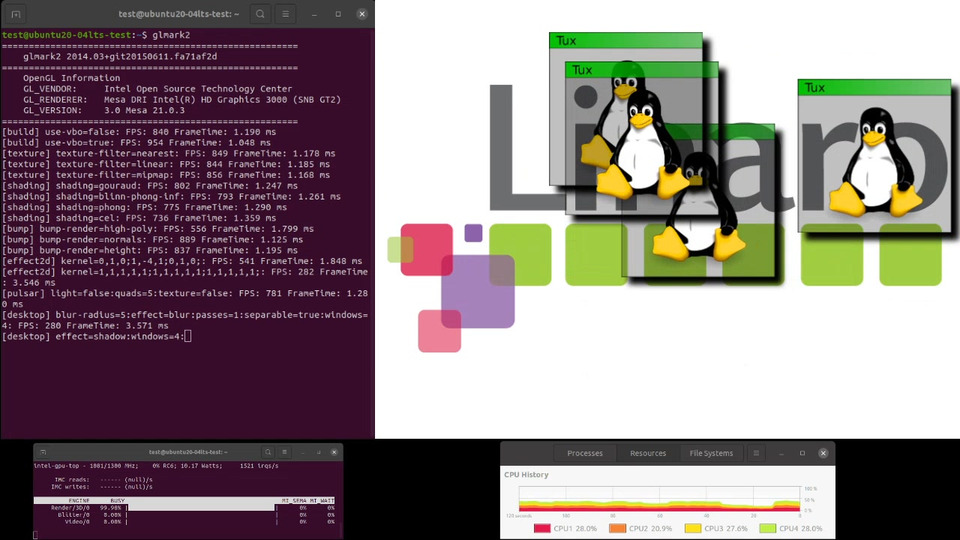Click the 'texture-filter=nearest' result line
Screen dimensions: 960x540
168,153
